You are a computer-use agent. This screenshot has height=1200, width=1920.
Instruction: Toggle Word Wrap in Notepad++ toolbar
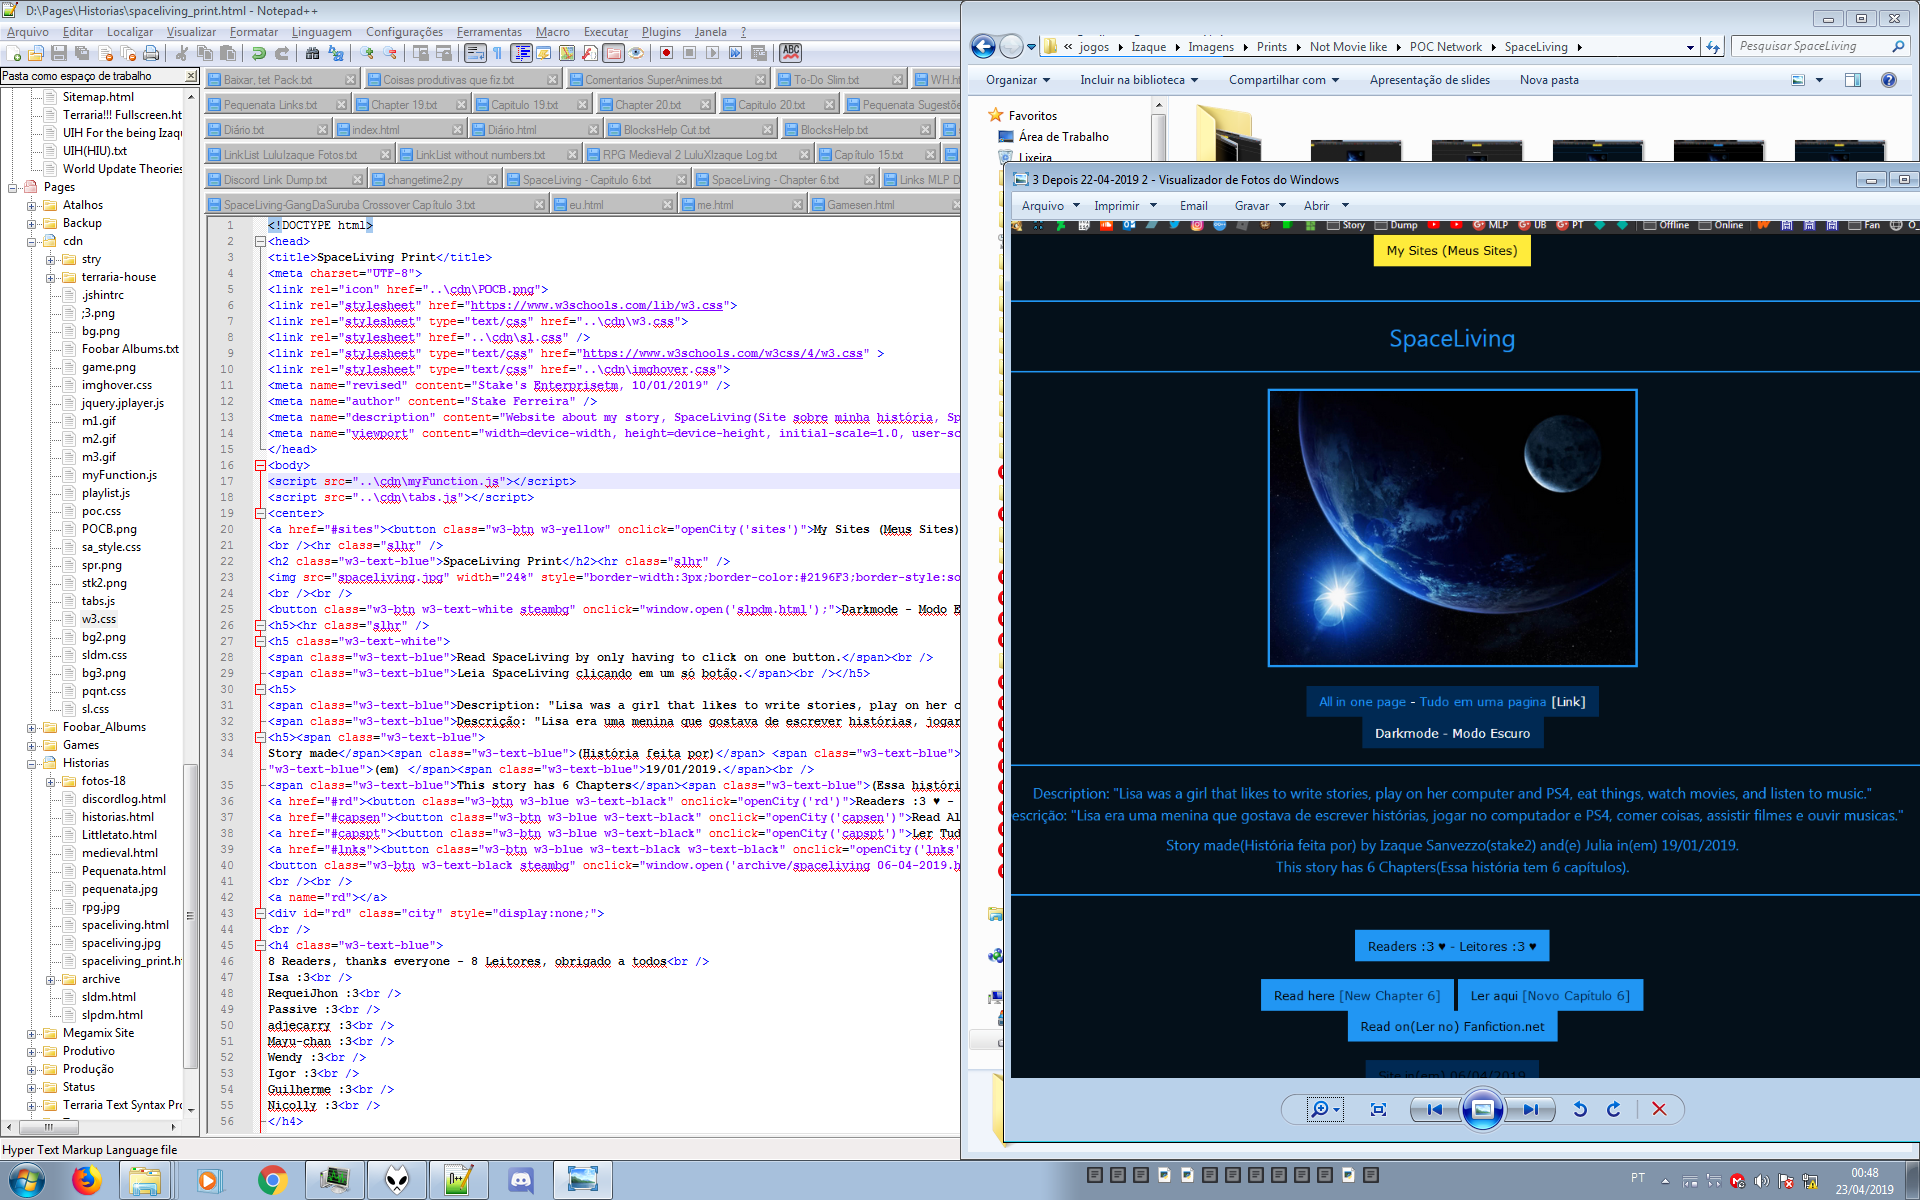pyautogui.click(x=475, y=53)
